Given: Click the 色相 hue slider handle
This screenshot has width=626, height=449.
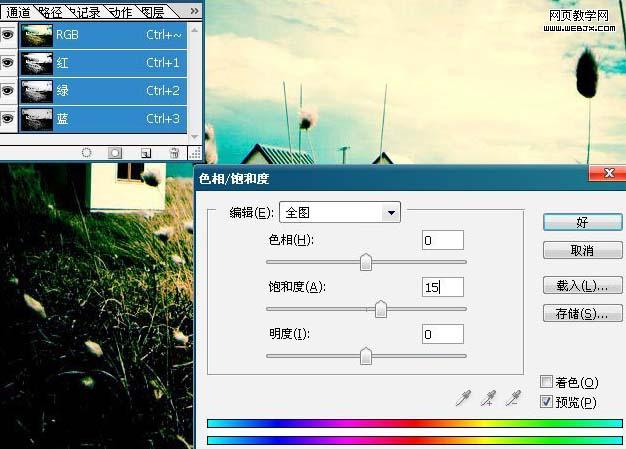Looking at the screenshot, I should [x=366, y=262].
